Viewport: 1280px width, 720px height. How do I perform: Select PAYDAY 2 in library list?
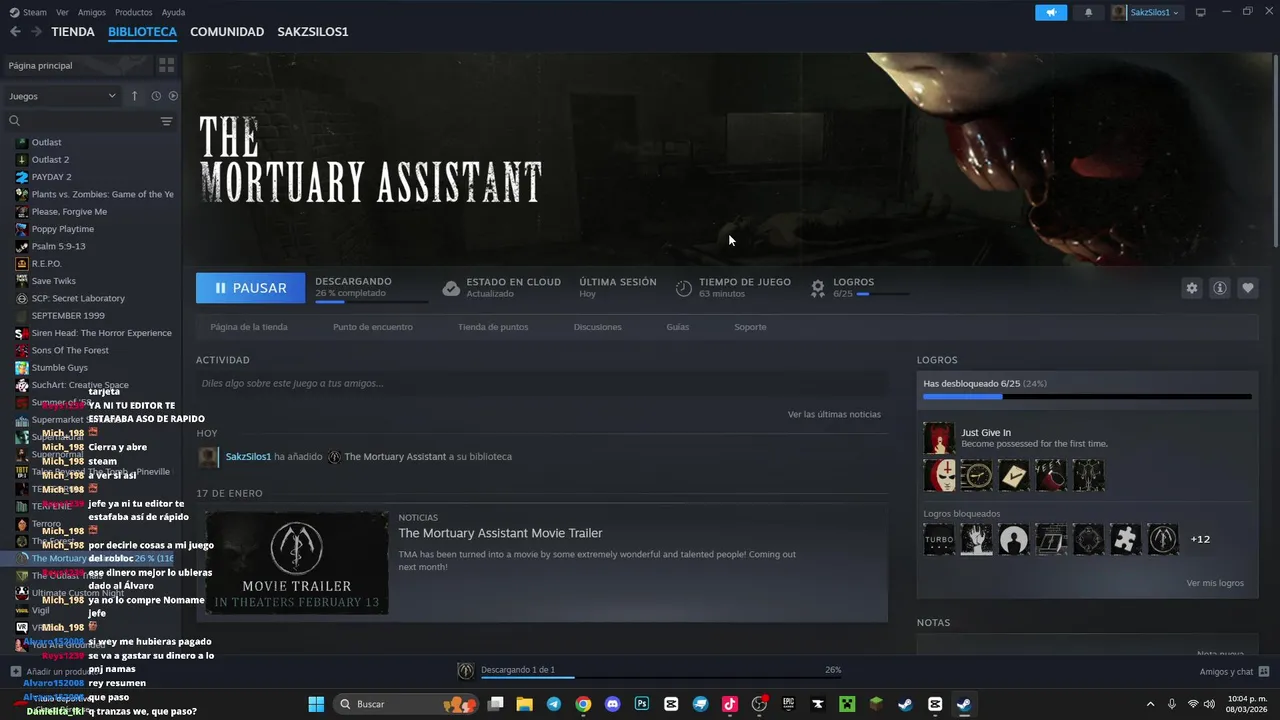[x=51, y=177]
